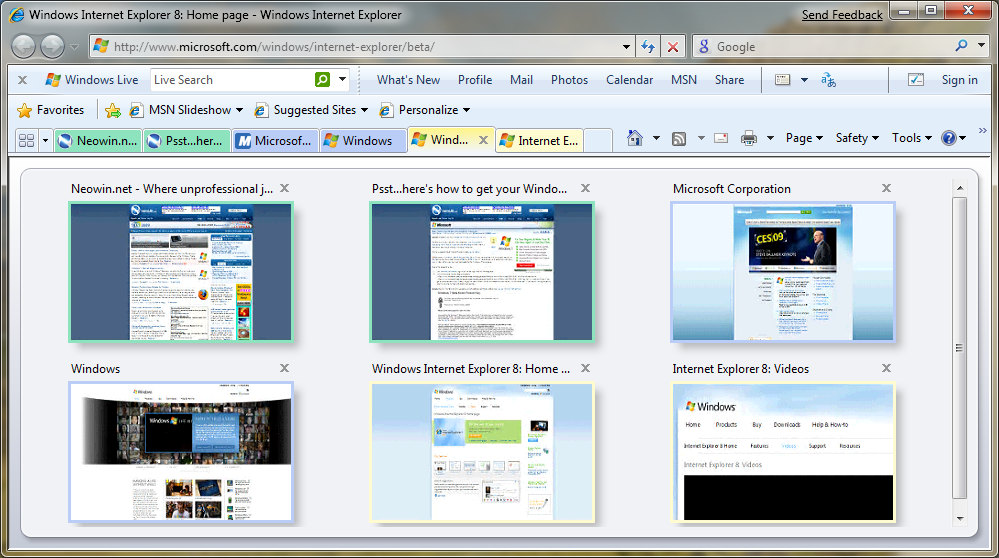
Task: Switch to the Internet E... tab
Action: 539,140
